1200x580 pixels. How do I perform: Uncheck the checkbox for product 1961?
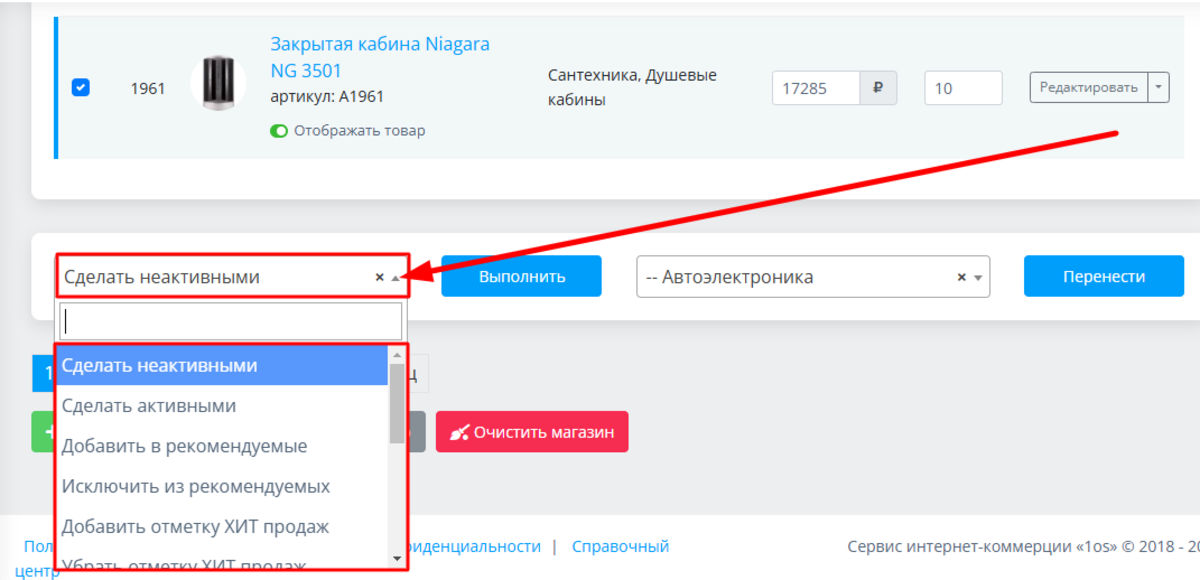coord(81,88)
